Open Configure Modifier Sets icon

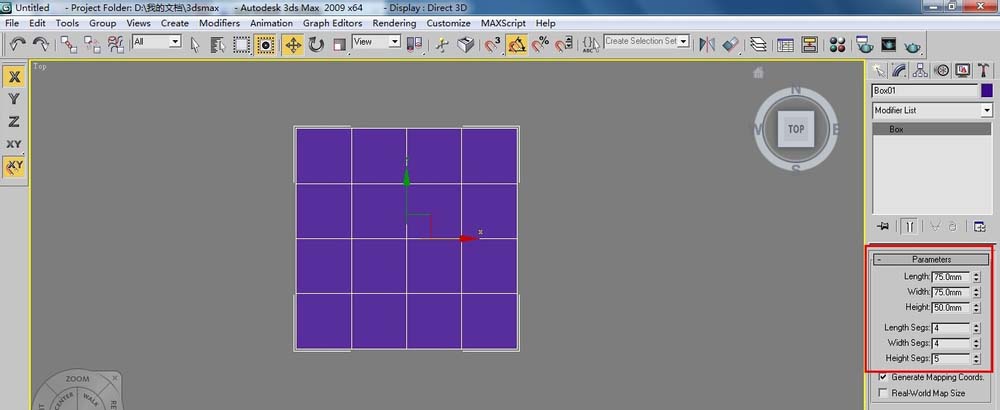[x=980, y=226]
